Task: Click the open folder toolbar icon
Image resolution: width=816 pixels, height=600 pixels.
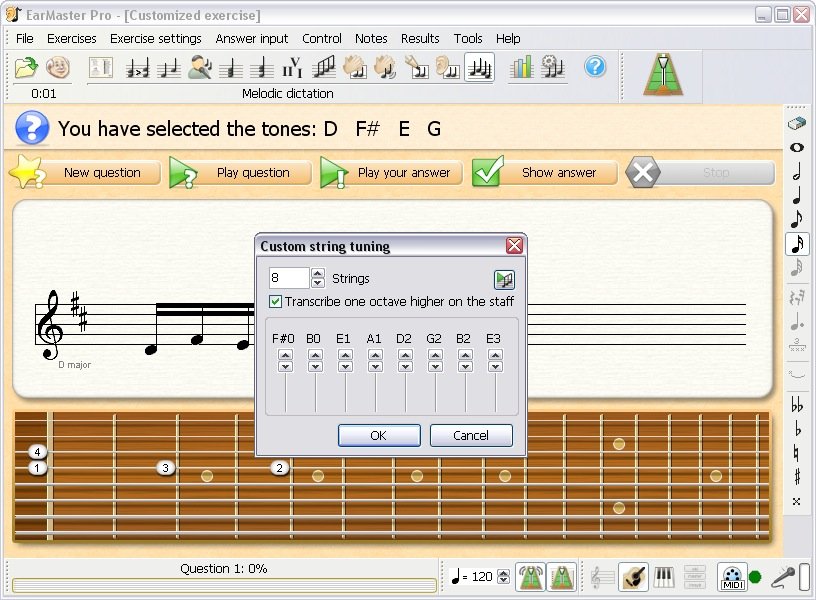Action: pyautogui.click(x=26, y=68)
